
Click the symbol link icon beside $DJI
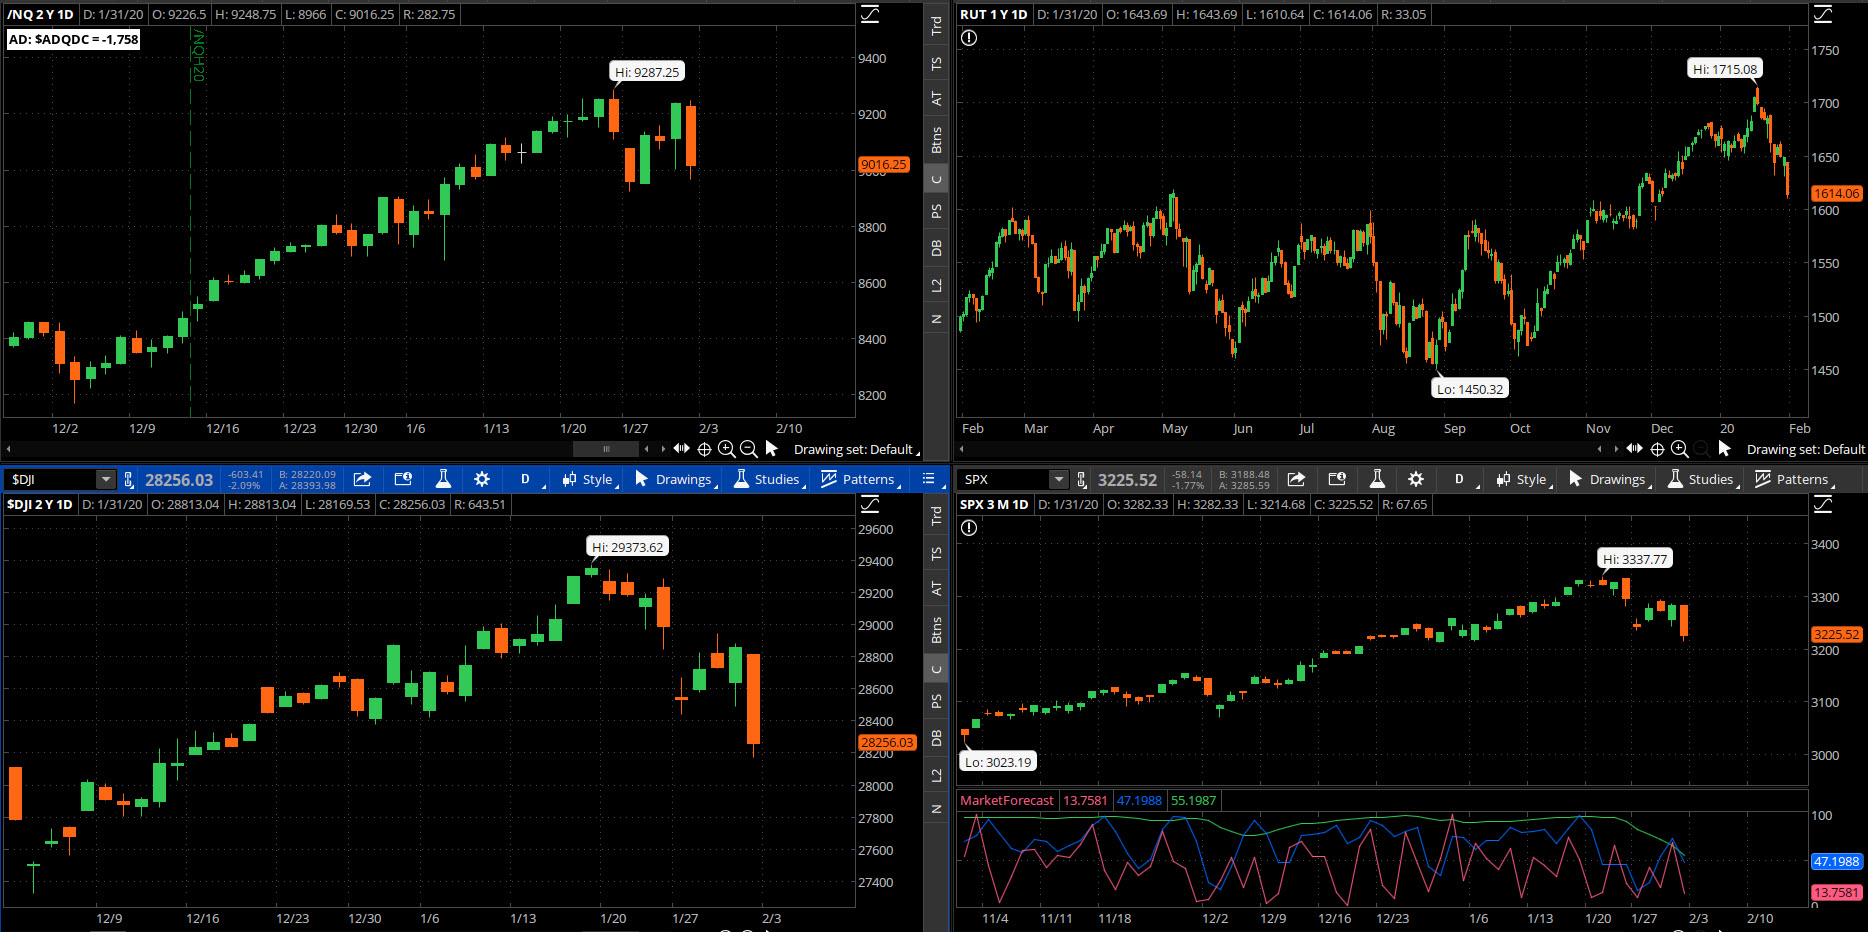click(128, 479)
